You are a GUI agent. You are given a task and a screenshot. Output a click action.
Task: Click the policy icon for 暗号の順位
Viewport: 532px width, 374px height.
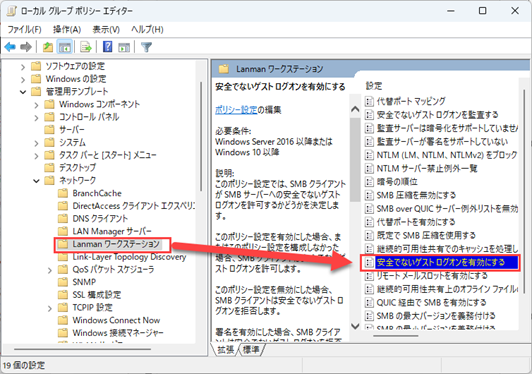pos(369,182)
